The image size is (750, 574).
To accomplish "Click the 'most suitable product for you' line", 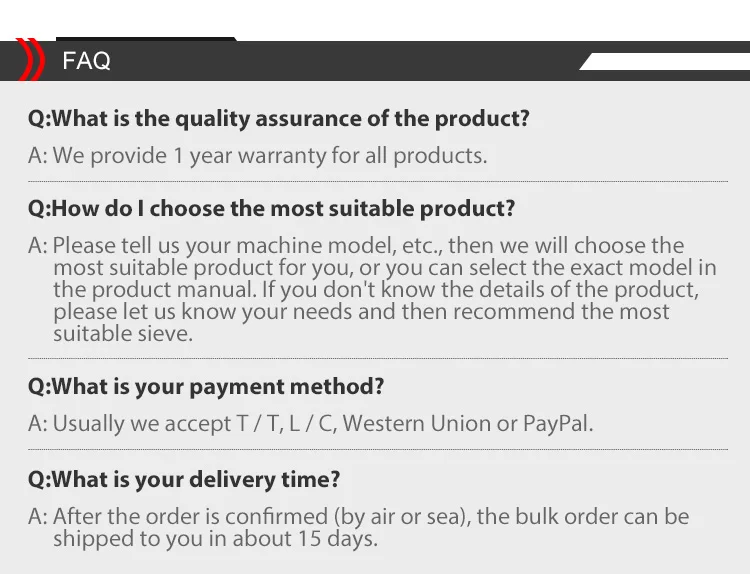I will tap(385, 267).
